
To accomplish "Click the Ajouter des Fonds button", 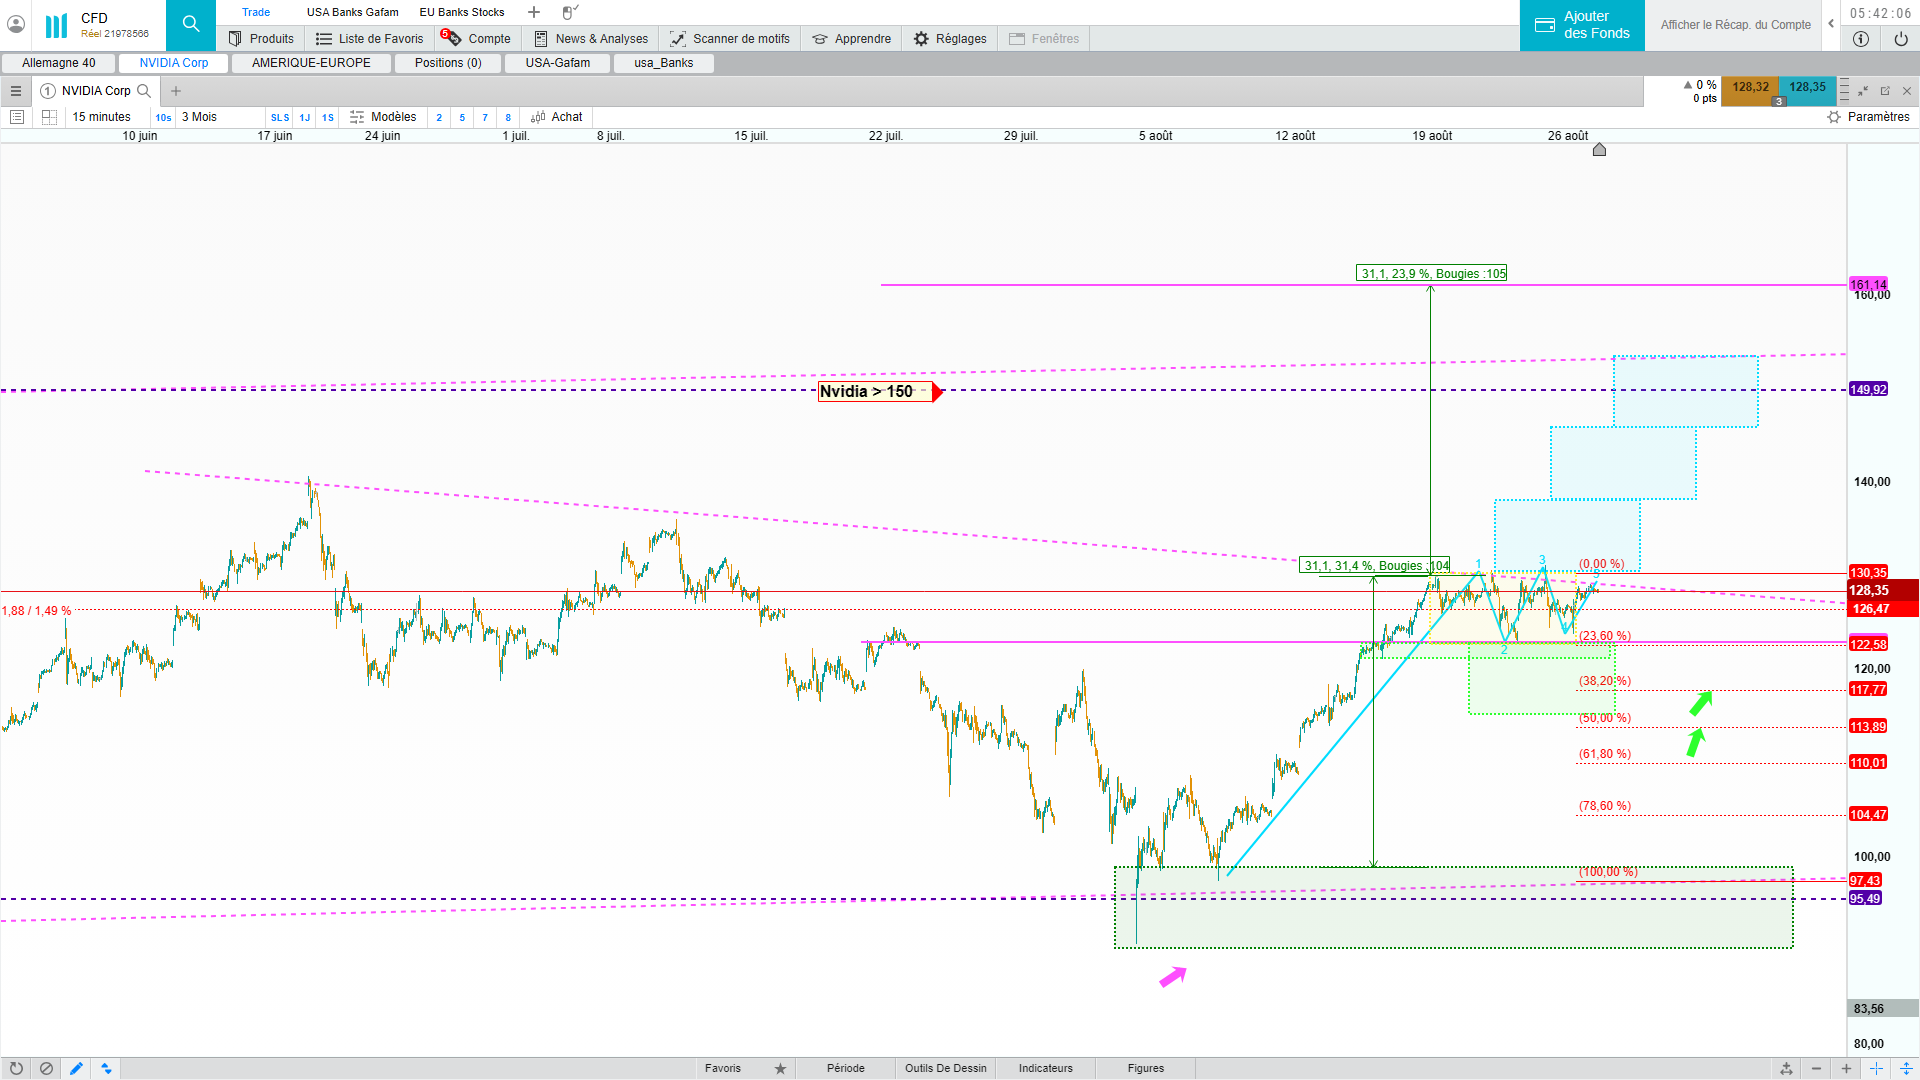I will [1582, 25].
